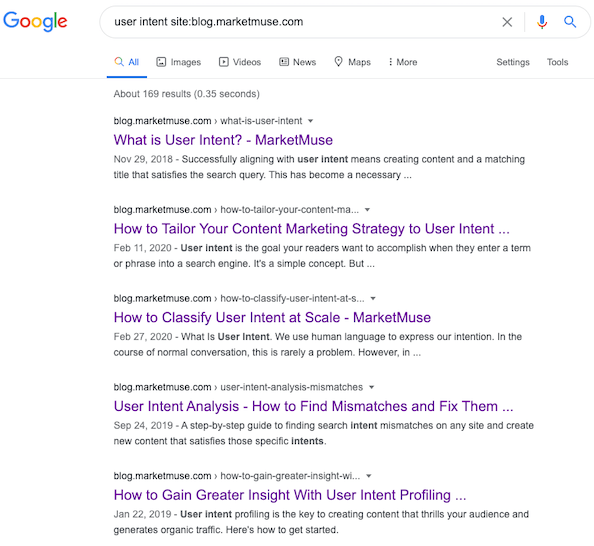This screenshot has height=546, width=594.
Task: Switch to the Videos tab
Action: tap(240, 62)
